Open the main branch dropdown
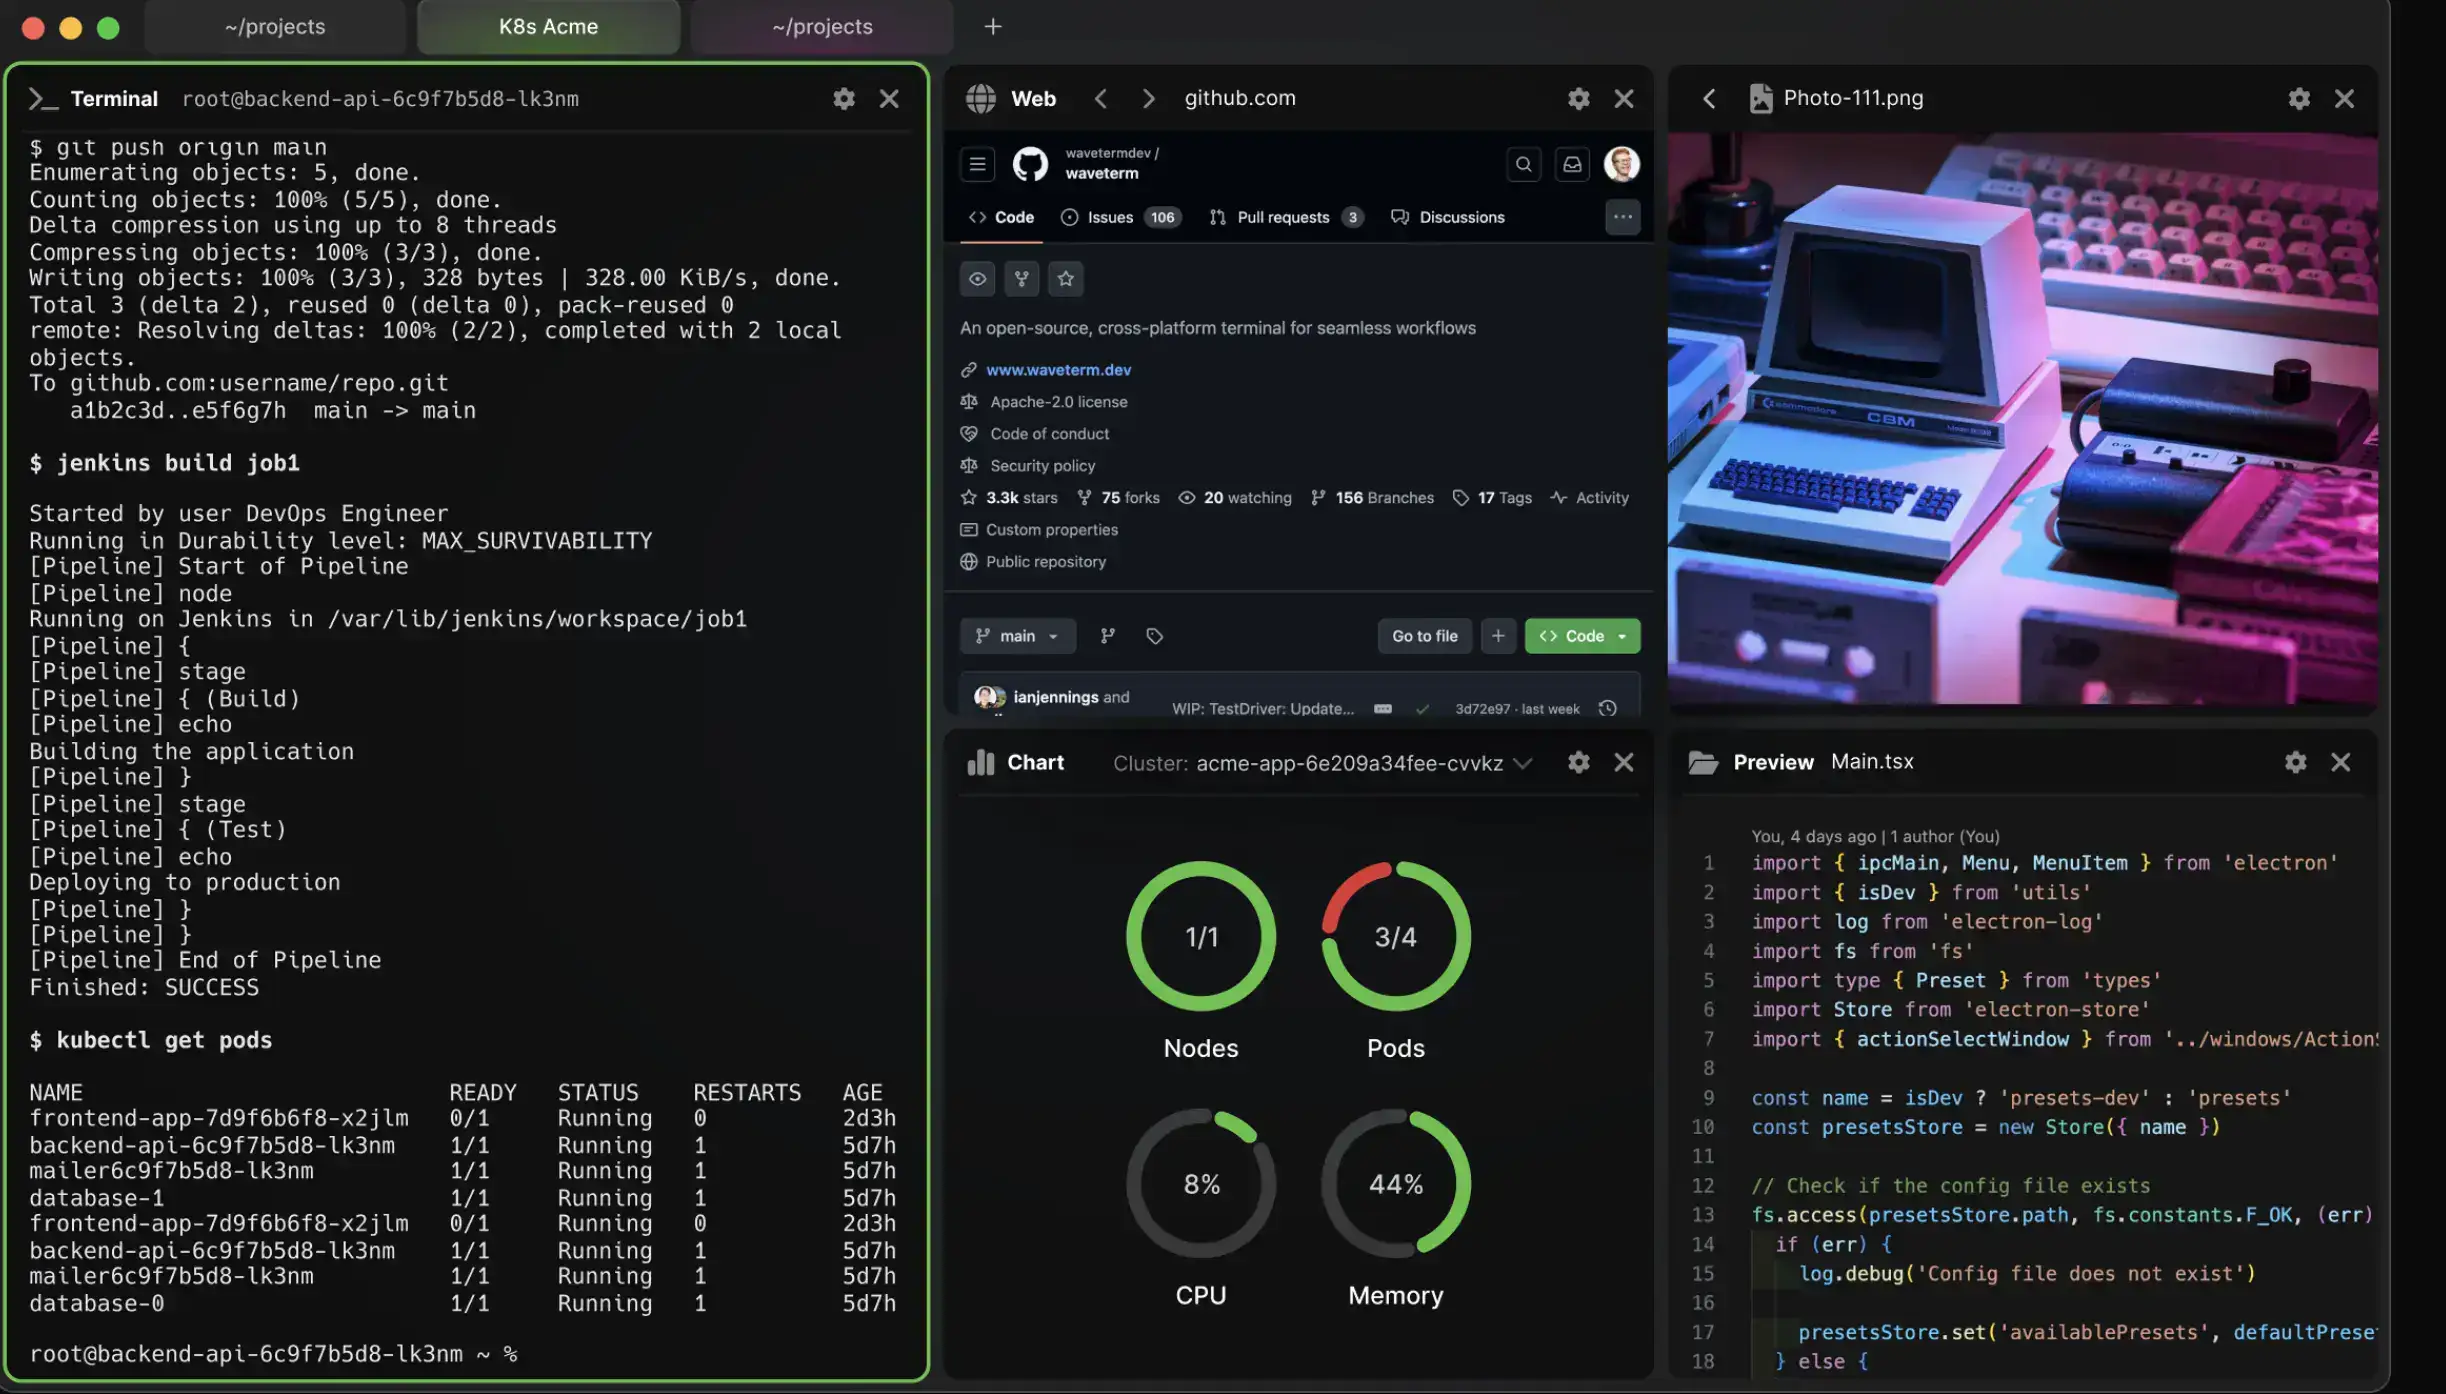 [1017, 636]
